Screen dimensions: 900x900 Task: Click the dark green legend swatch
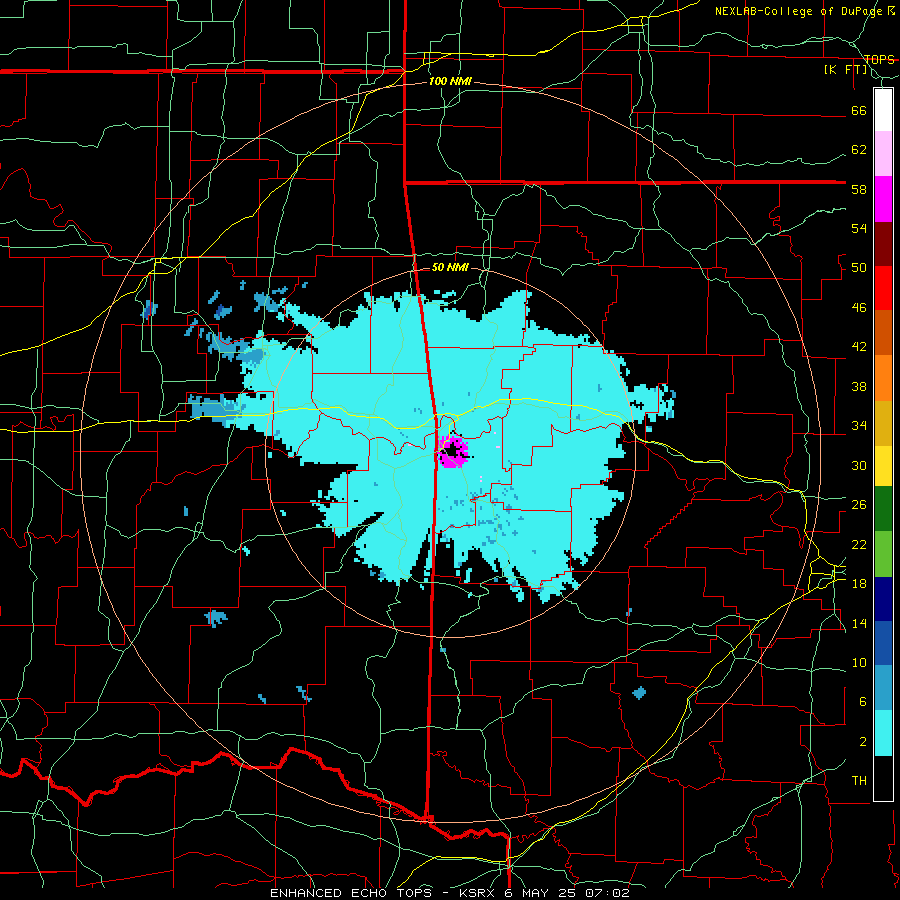pos(883,509)
